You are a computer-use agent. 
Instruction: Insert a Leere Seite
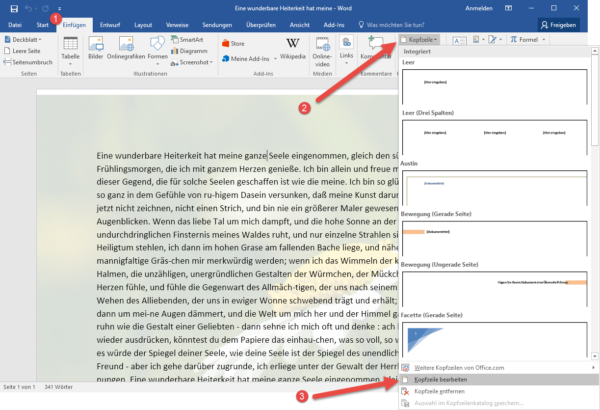22,51
